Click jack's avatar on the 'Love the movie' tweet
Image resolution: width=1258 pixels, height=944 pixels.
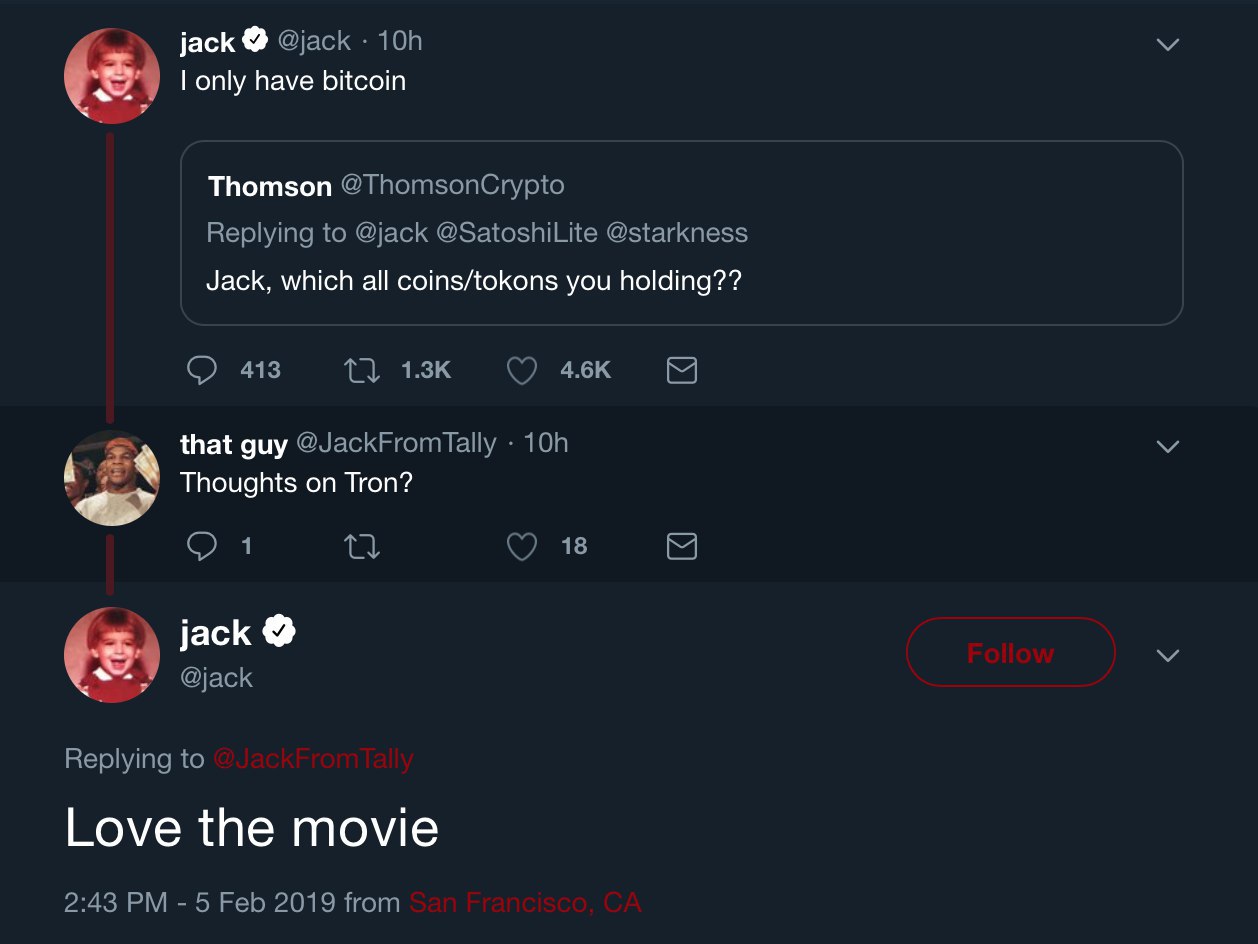112,654
